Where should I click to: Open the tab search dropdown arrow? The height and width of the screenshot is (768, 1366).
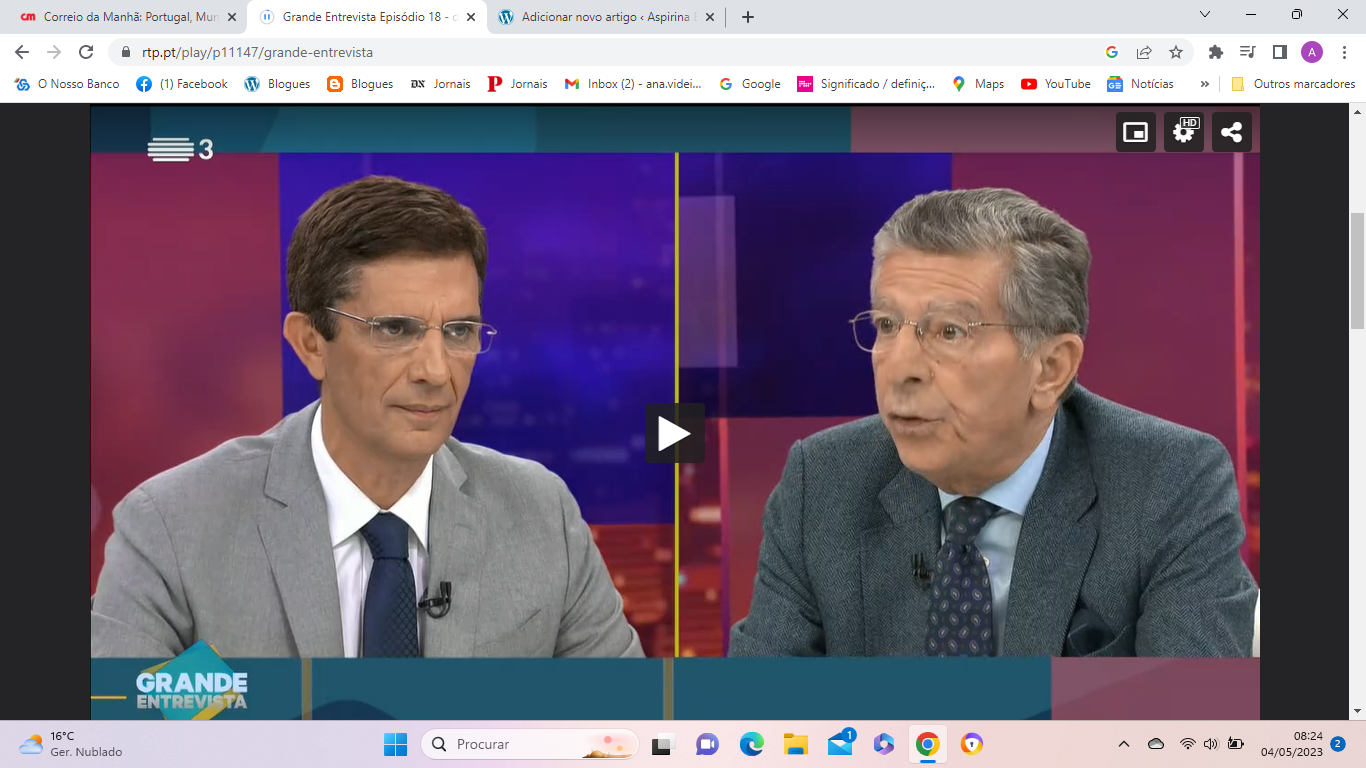tap(1205, 15)
